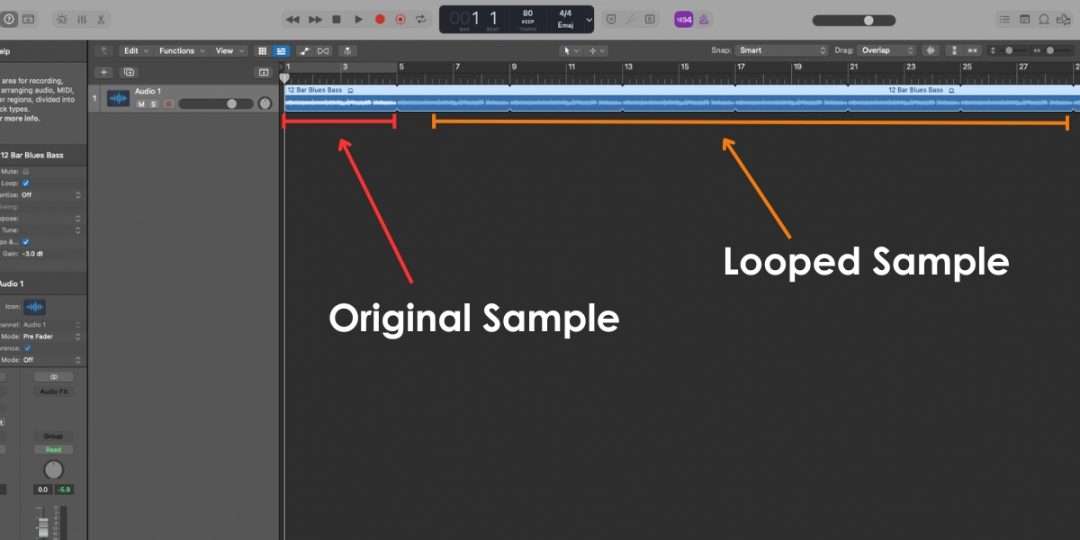Open the Functions menu in the Tracks area

tap(182, 50)
